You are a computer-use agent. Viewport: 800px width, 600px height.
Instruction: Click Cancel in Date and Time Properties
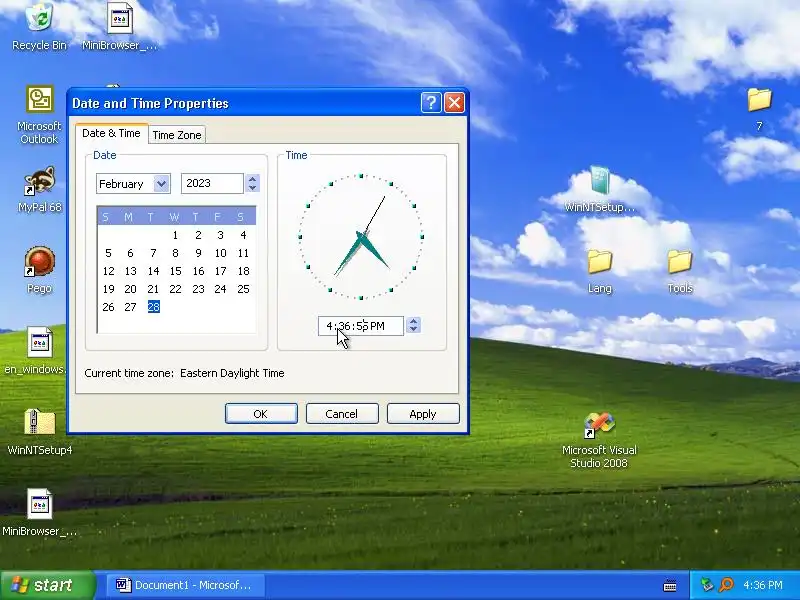coord(342,414)
